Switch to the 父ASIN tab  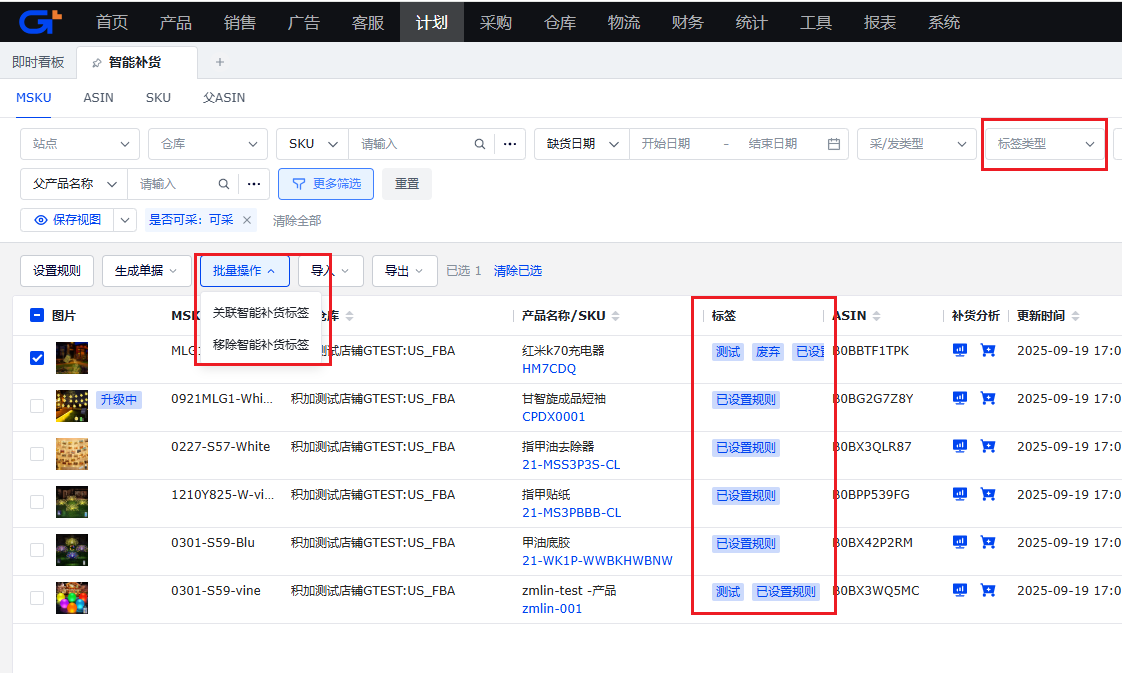(x=224, y=98)
